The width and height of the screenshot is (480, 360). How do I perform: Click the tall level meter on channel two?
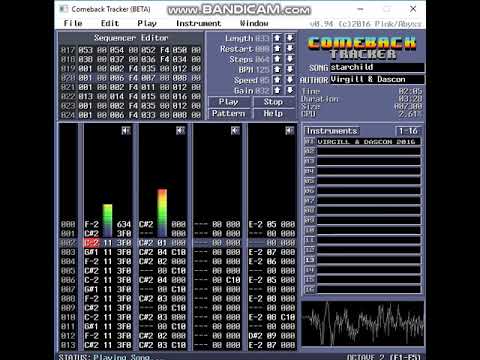162,213
